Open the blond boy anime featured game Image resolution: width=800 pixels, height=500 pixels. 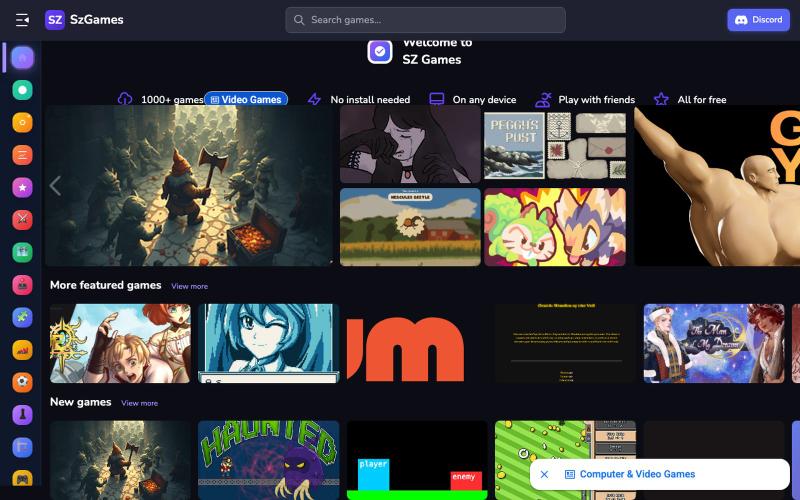point(120,343)
